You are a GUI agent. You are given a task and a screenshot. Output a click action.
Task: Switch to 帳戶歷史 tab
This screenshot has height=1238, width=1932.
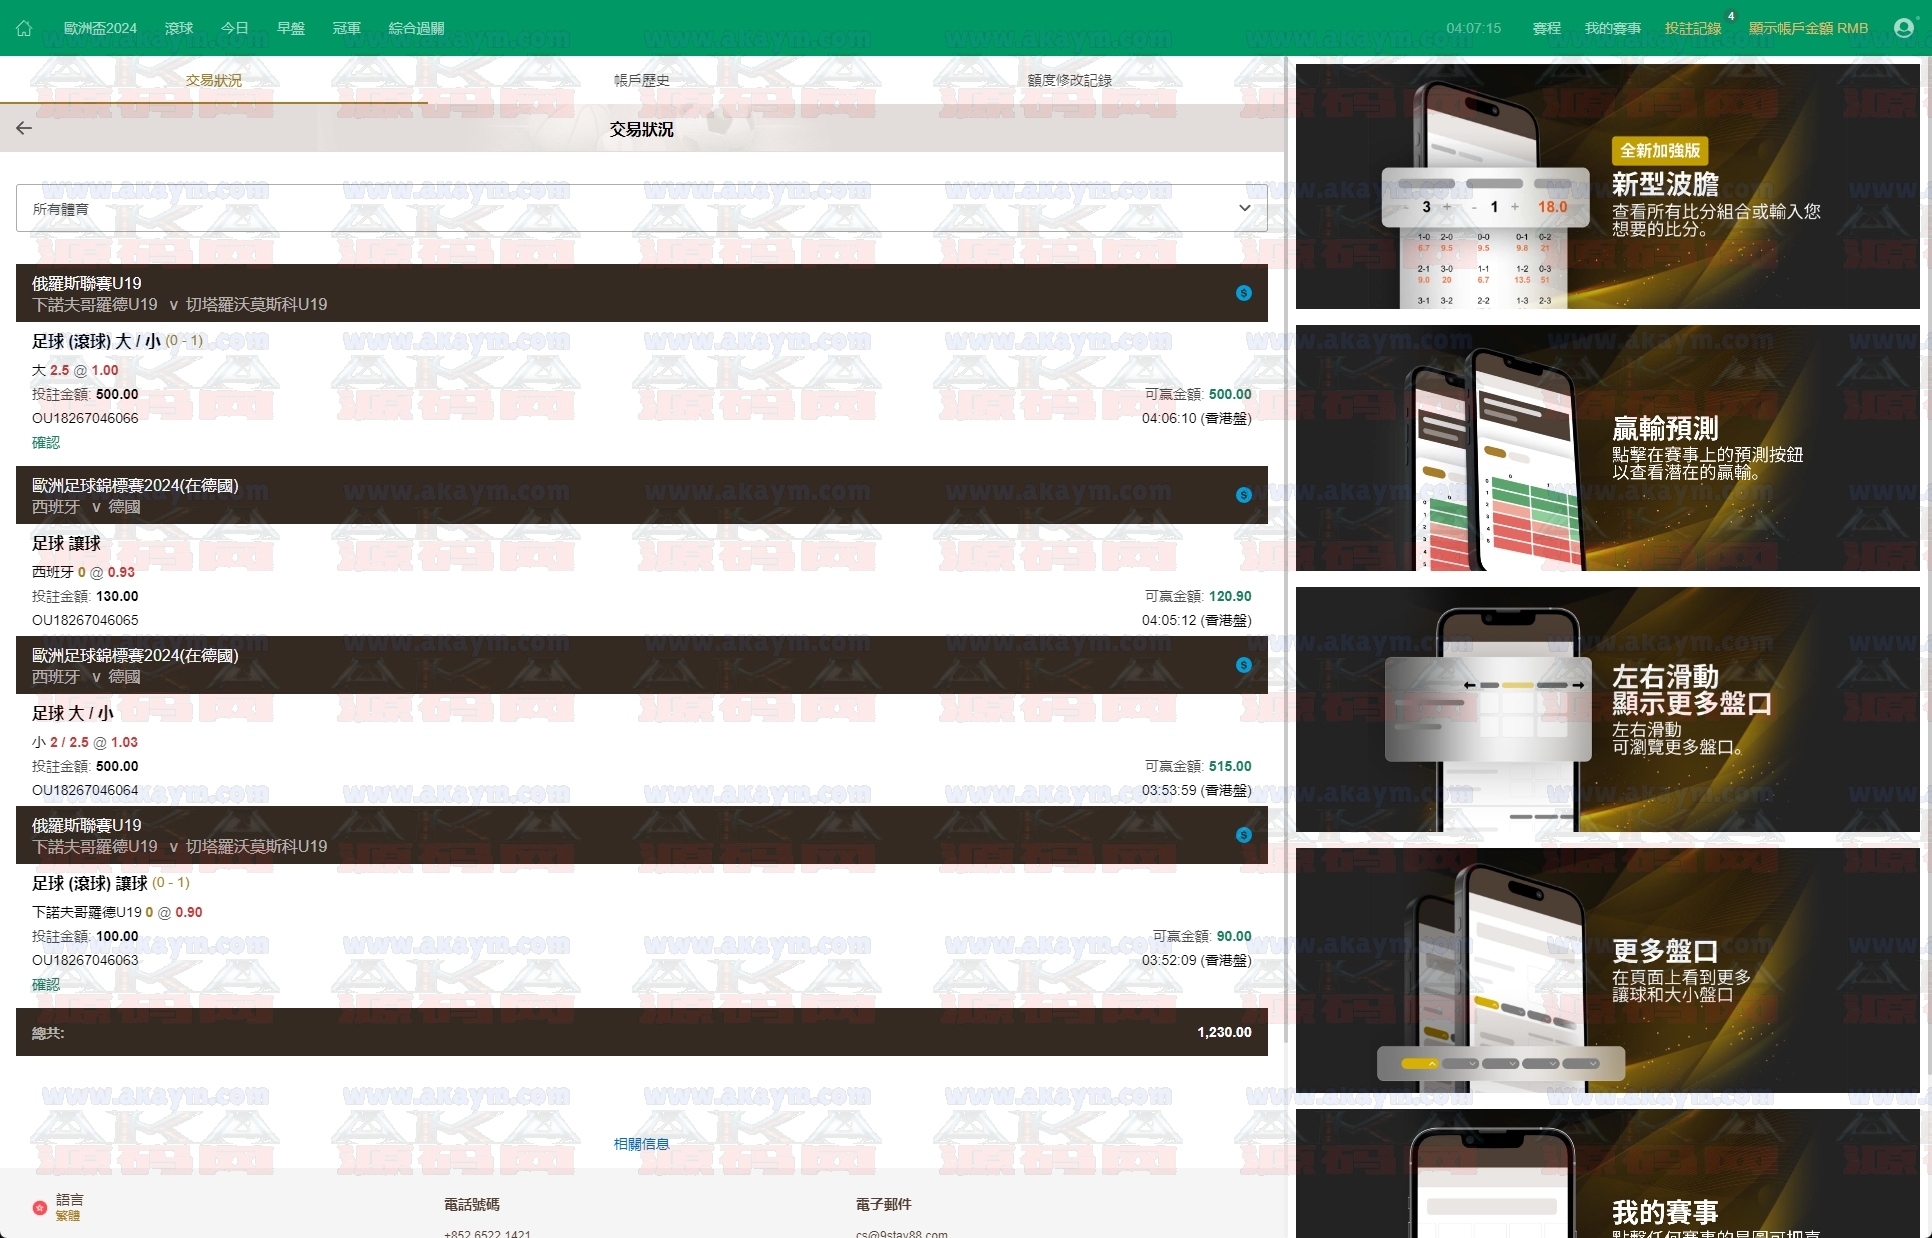641,80
